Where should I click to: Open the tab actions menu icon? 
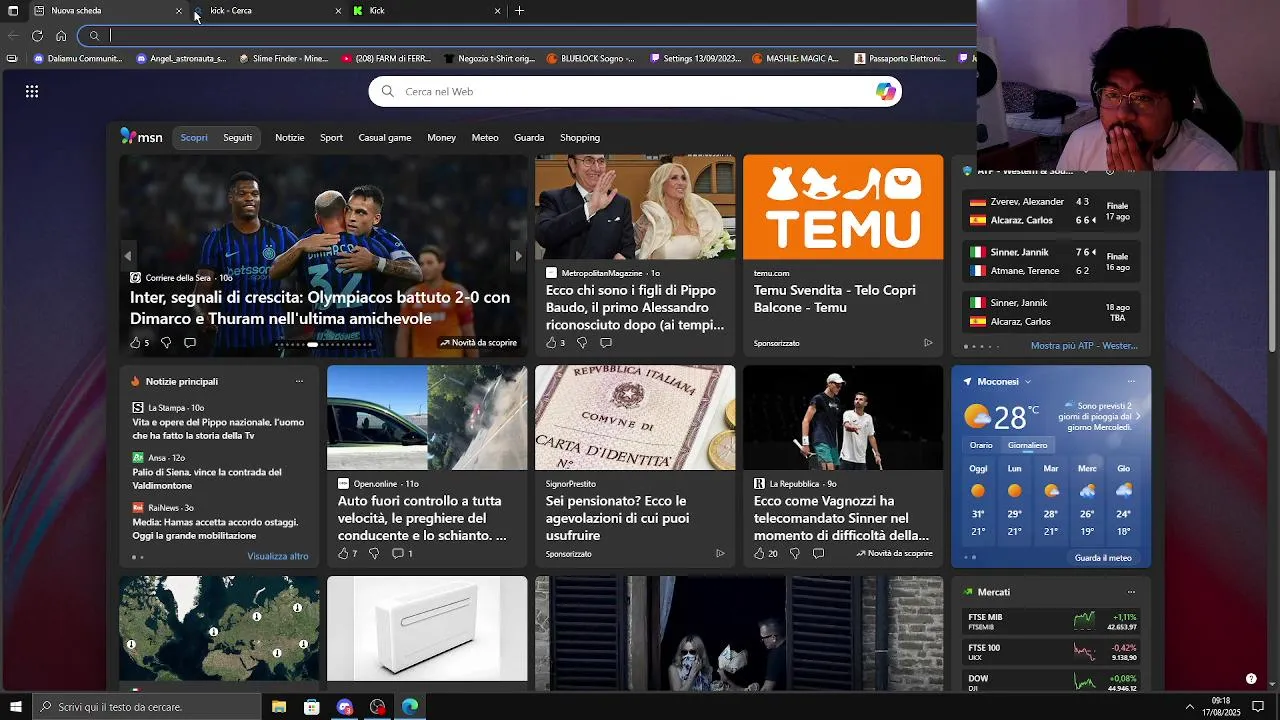[x=13, y=10]
